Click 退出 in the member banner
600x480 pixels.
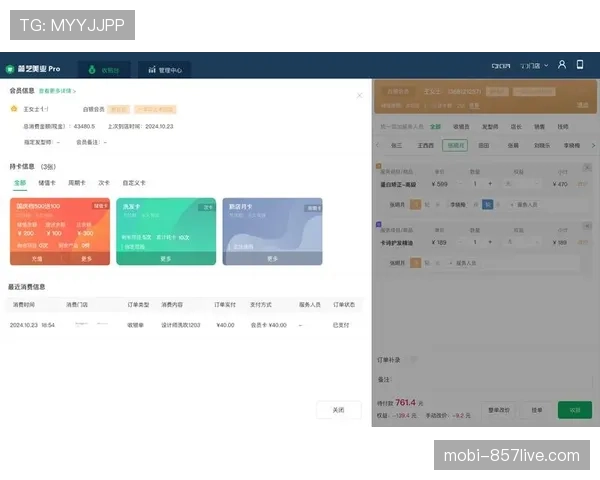pyautogui.click(x=582, y=105)
